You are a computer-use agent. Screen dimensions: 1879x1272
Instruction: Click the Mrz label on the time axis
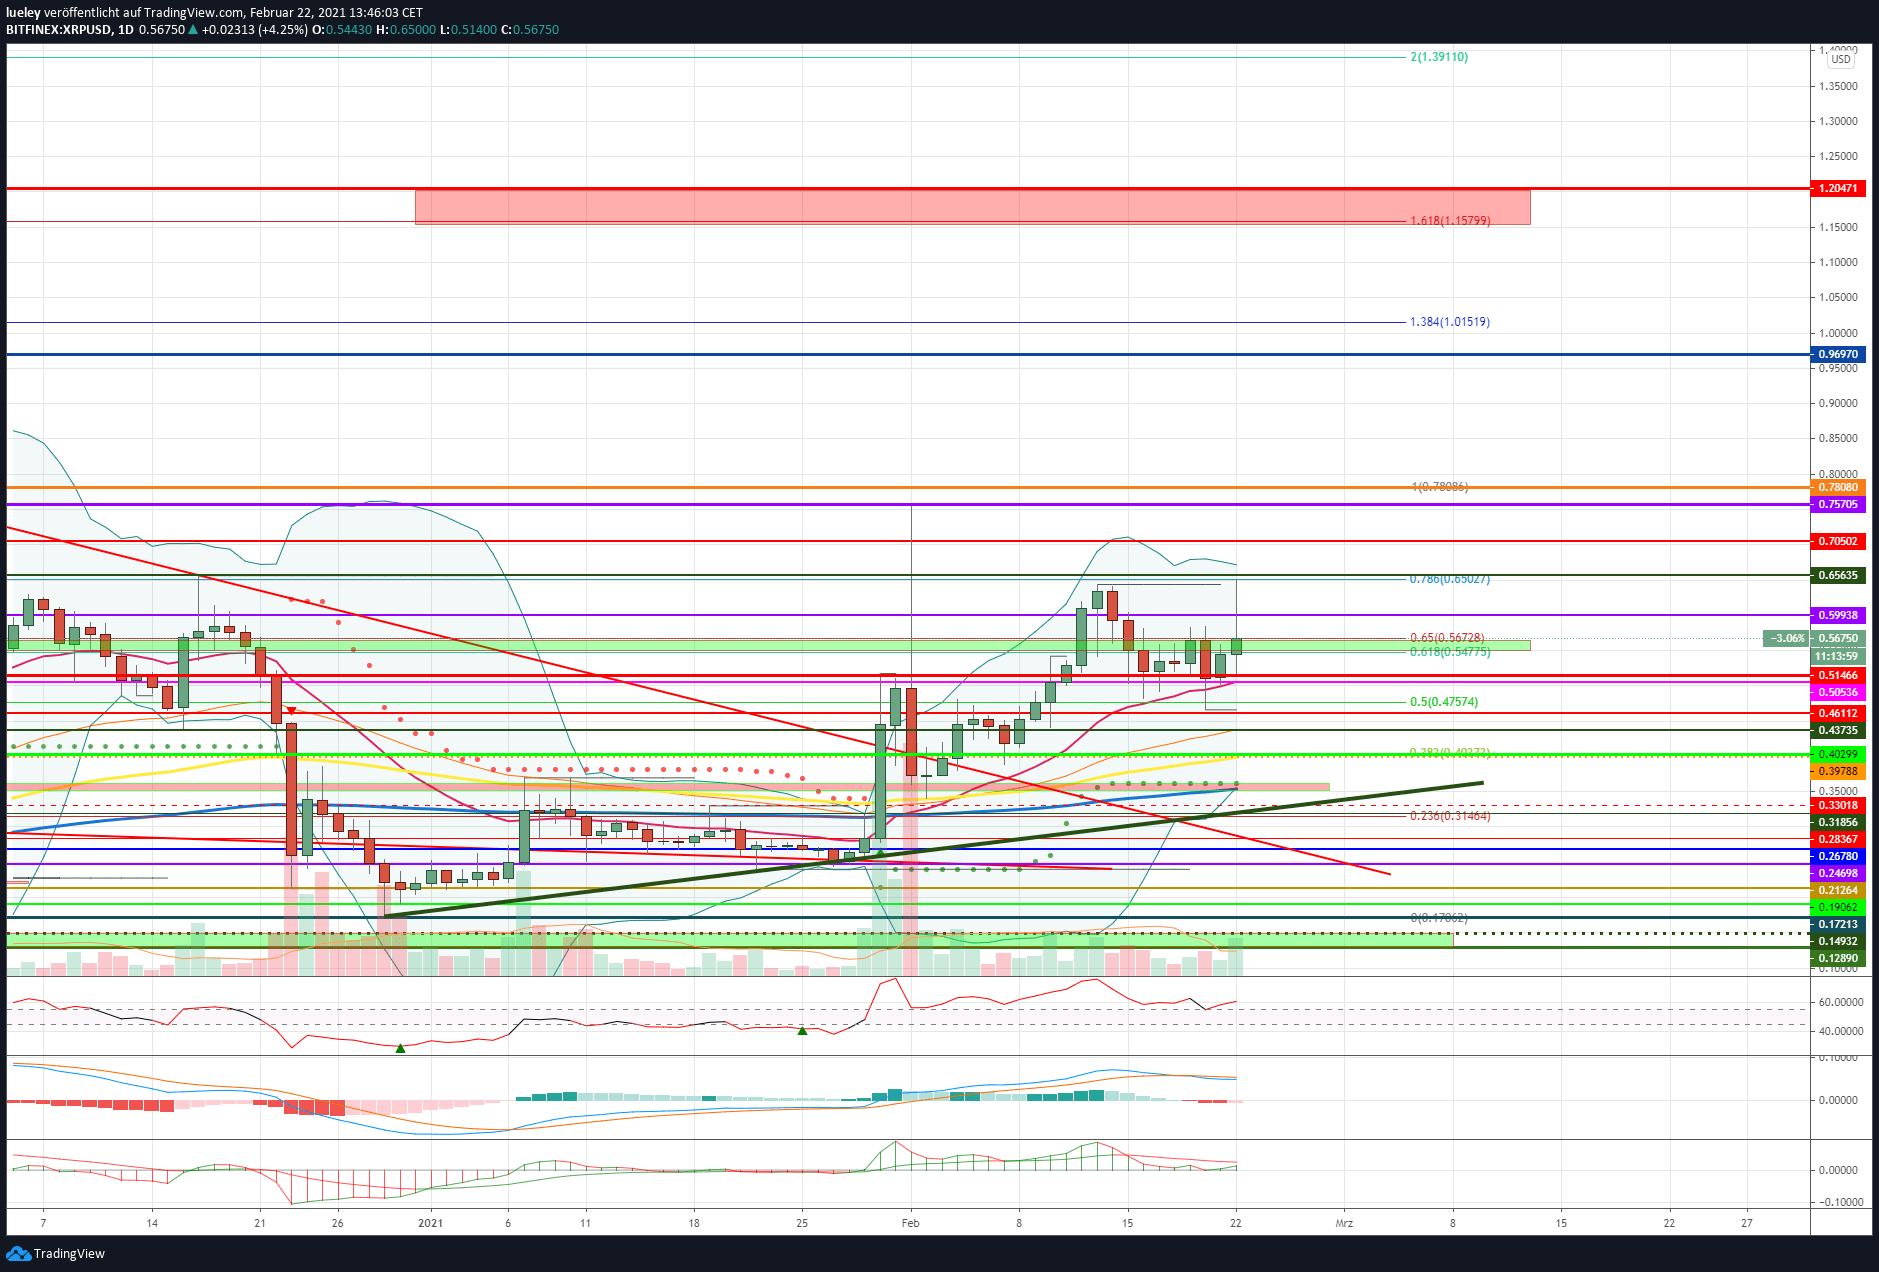[x=1344, y=1223]
